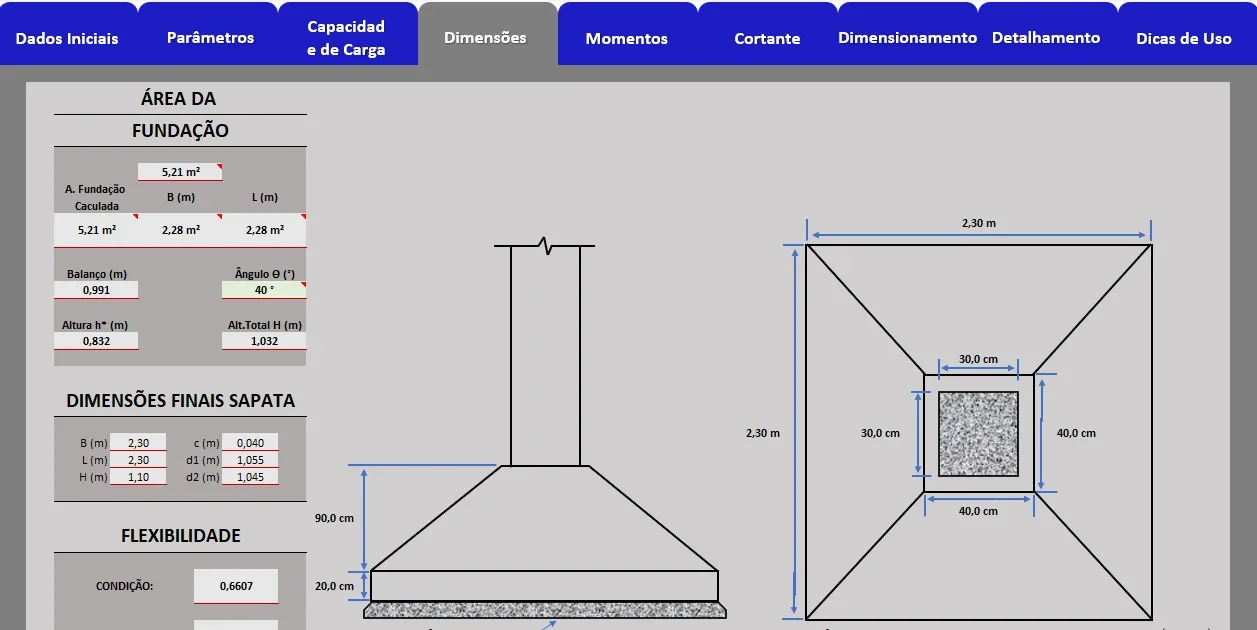
Task: Click 5,21 m² under A. Fundação Caculada
Action: click(x=96, y=230)
